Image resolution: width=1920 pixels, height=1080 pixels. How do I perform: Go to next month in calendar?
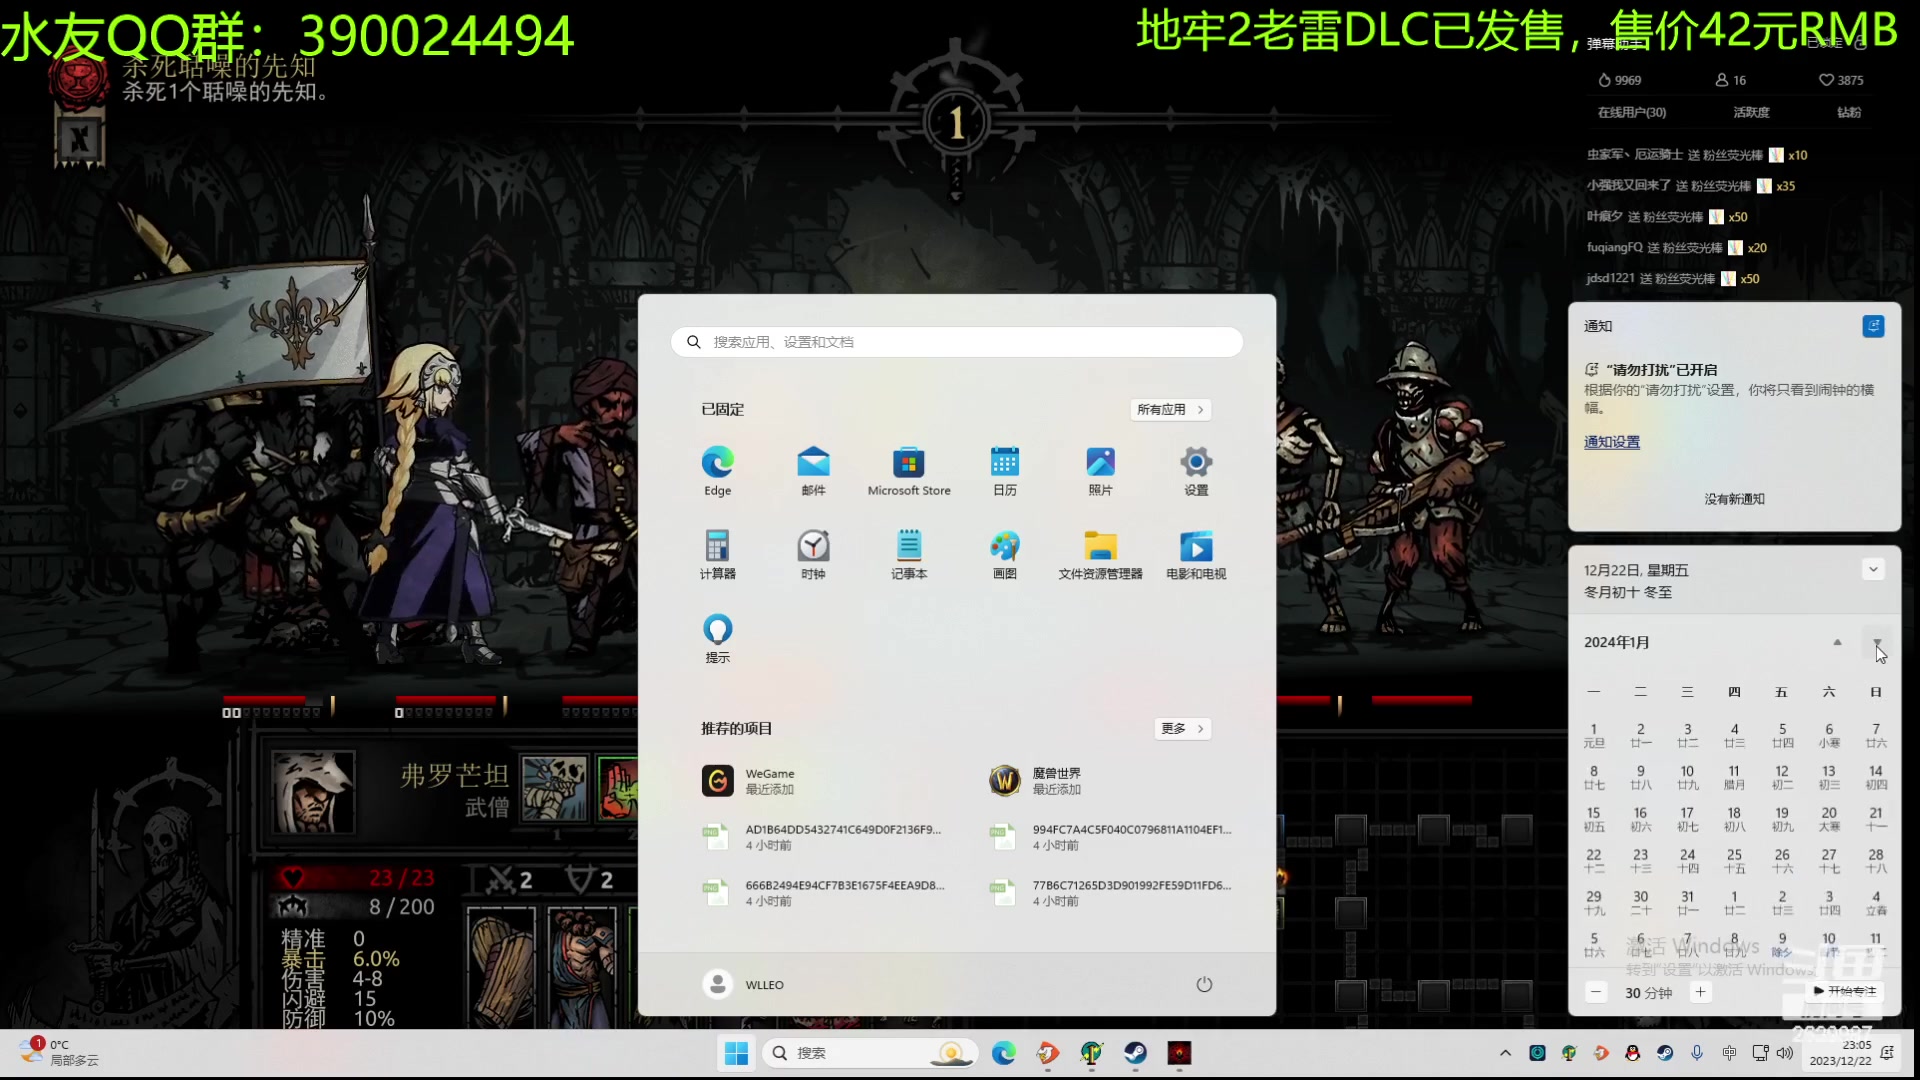coord(1877,642)
